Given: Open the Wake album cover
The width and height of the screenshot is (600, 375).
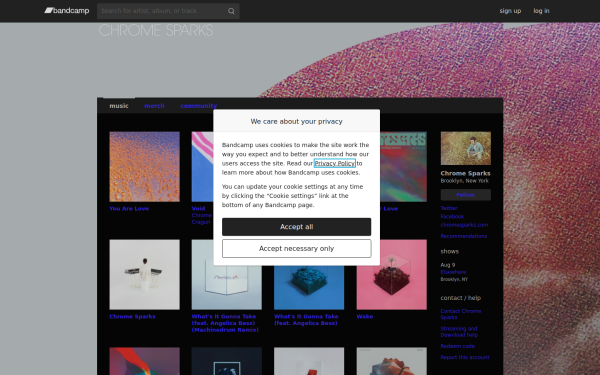Looking at the screenshot, I should pyautogui.click(x=391, y=274).
